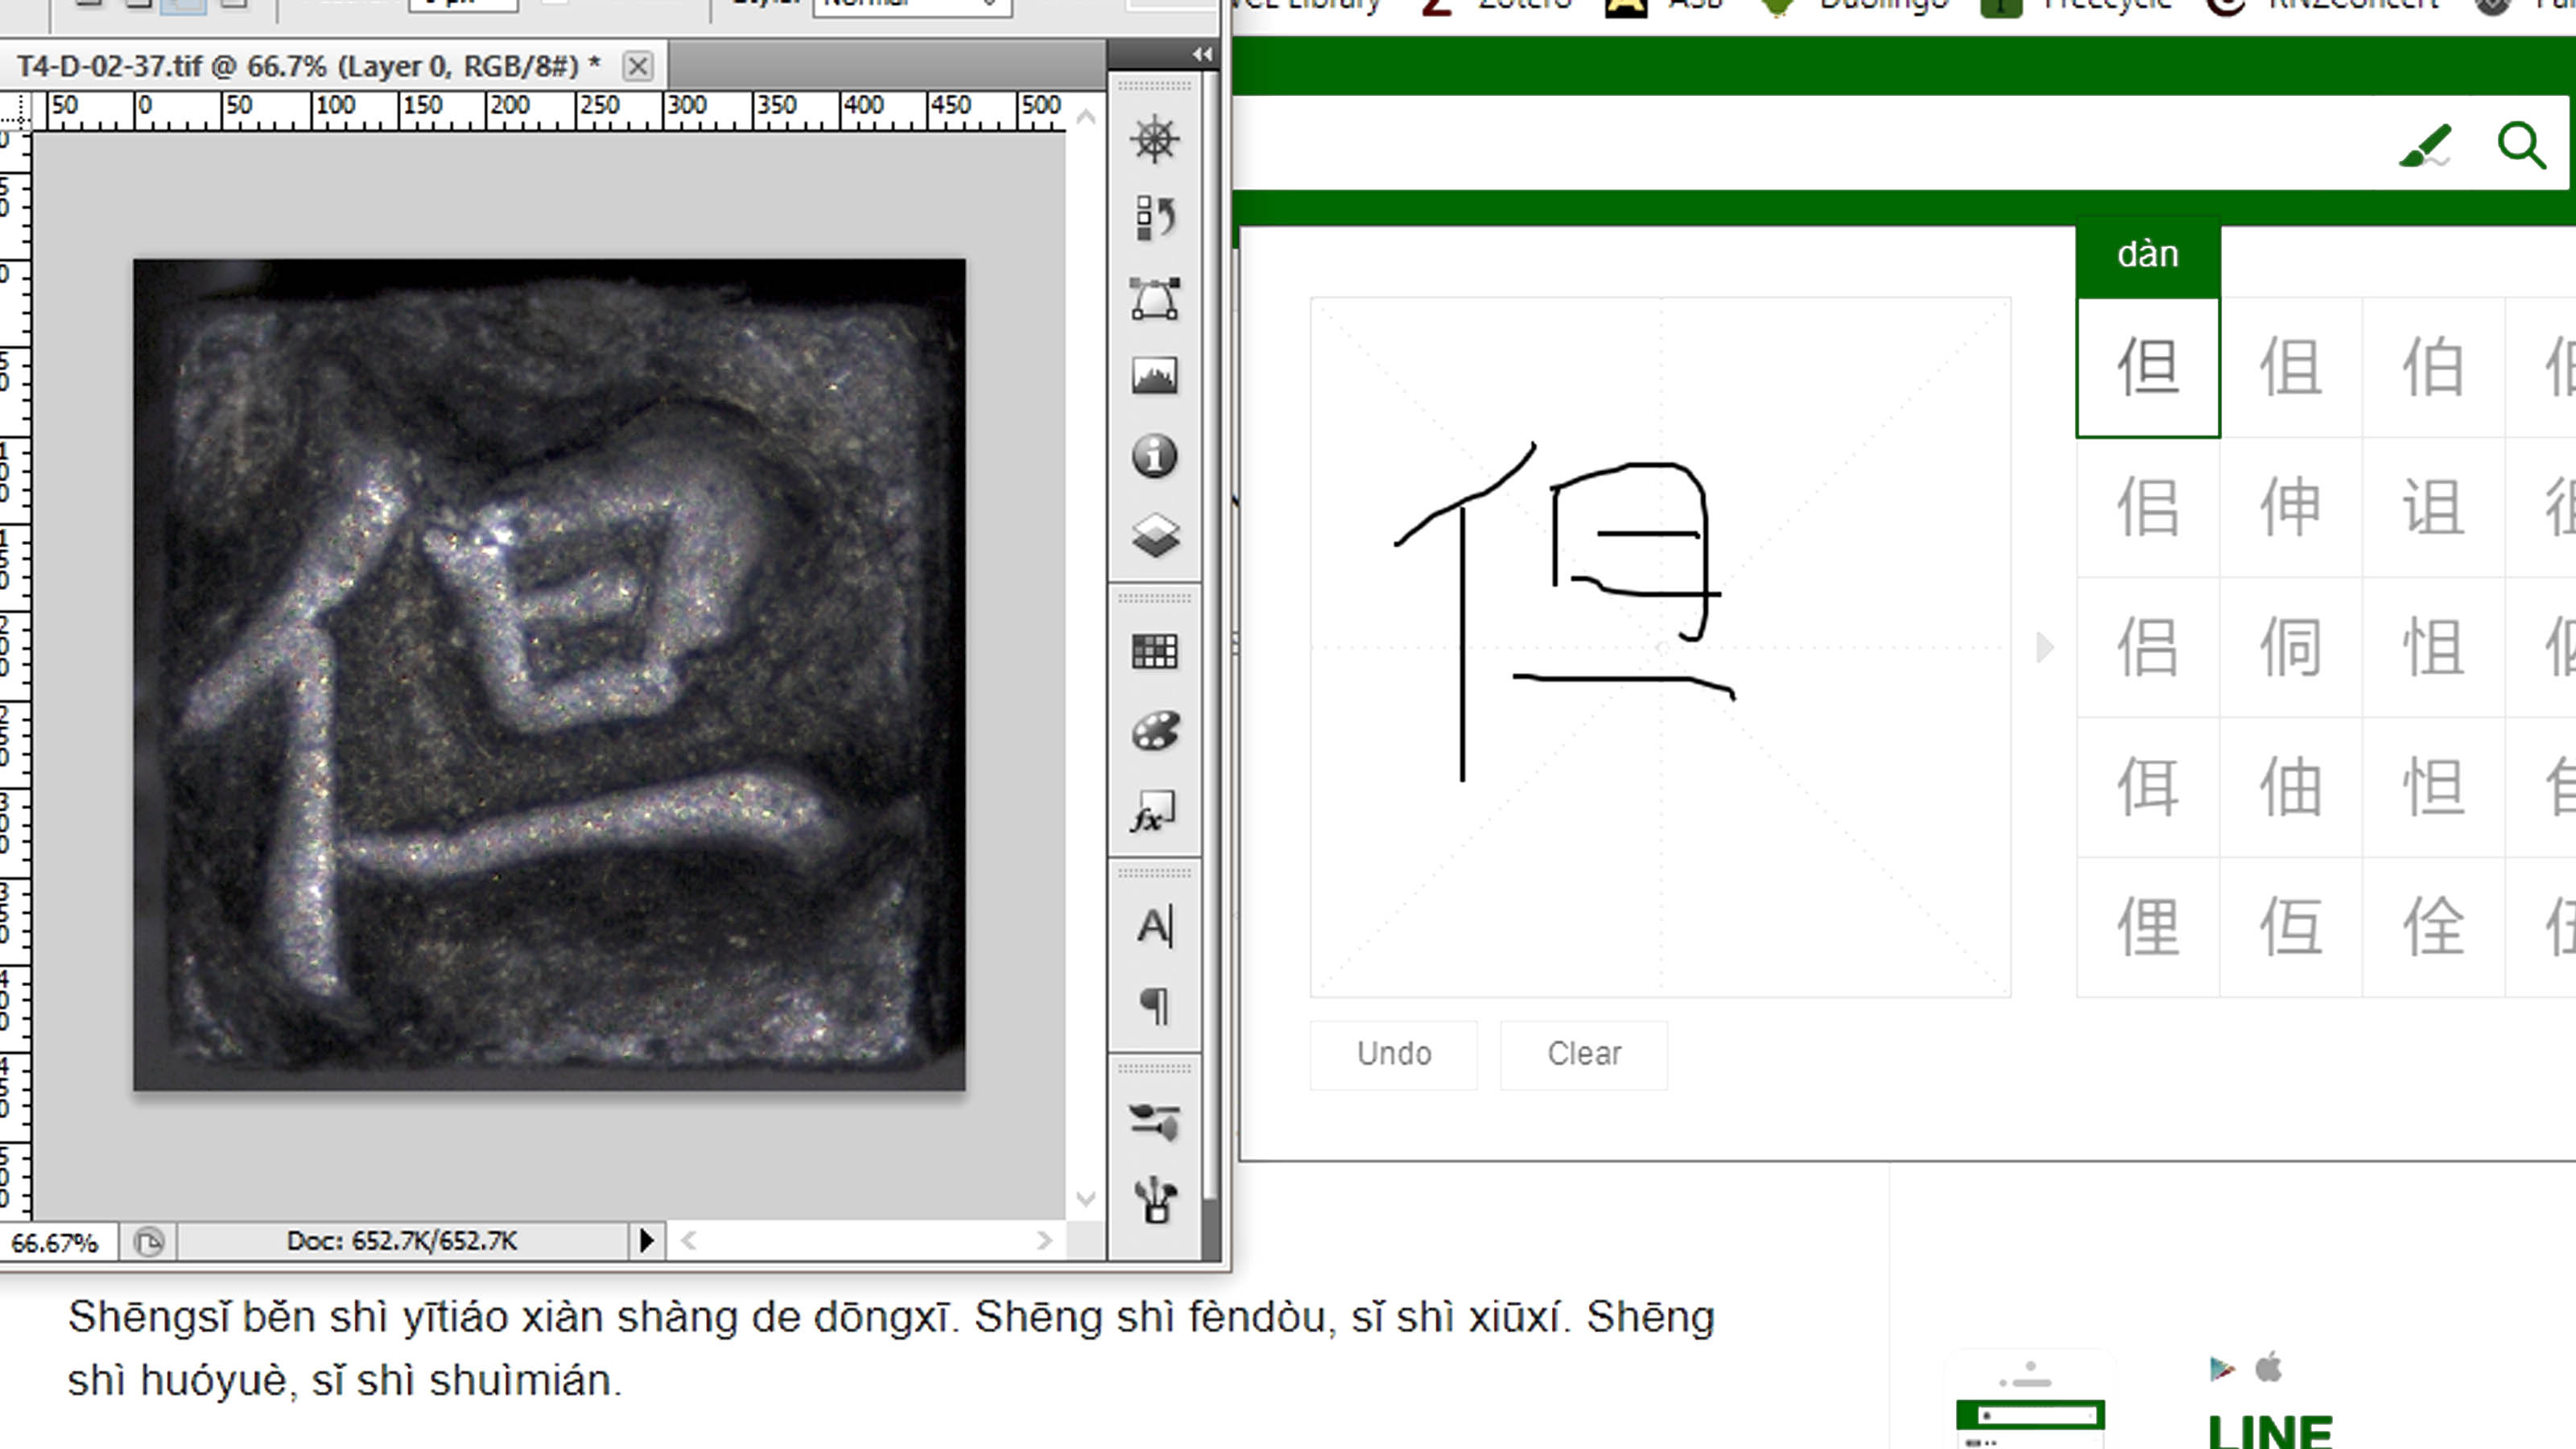The height and width of the screenshot is (1449, 2576).
Task: Open the Histogram panel icon
Action: coord(1154,376)
